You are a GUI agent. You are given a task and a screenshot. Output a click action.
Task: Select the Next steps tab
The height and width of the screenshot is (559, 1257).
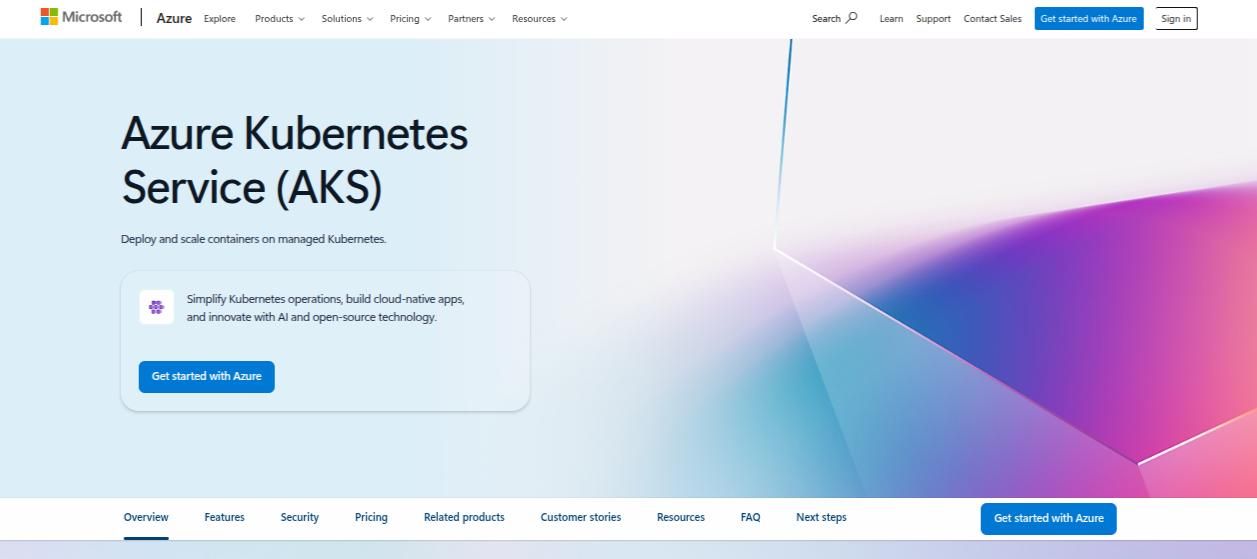click(x=821, y=518)
